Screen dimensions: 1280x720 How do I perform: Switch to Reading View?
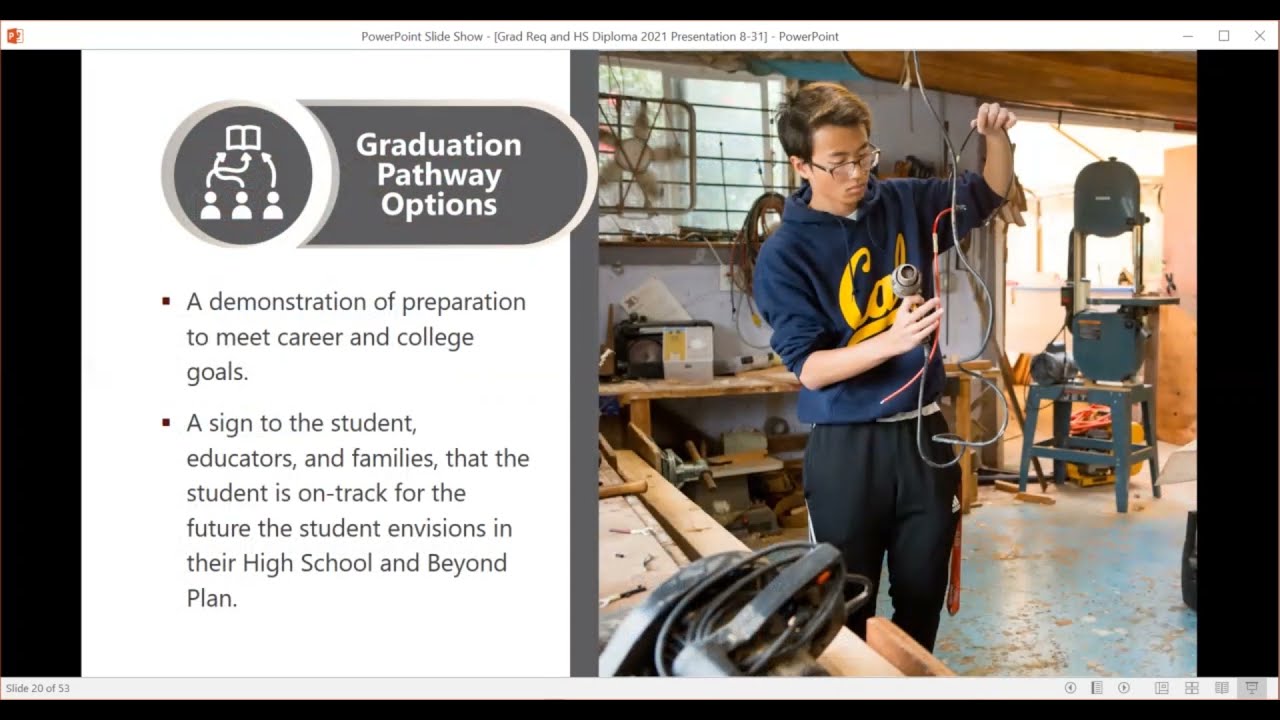1222,688
